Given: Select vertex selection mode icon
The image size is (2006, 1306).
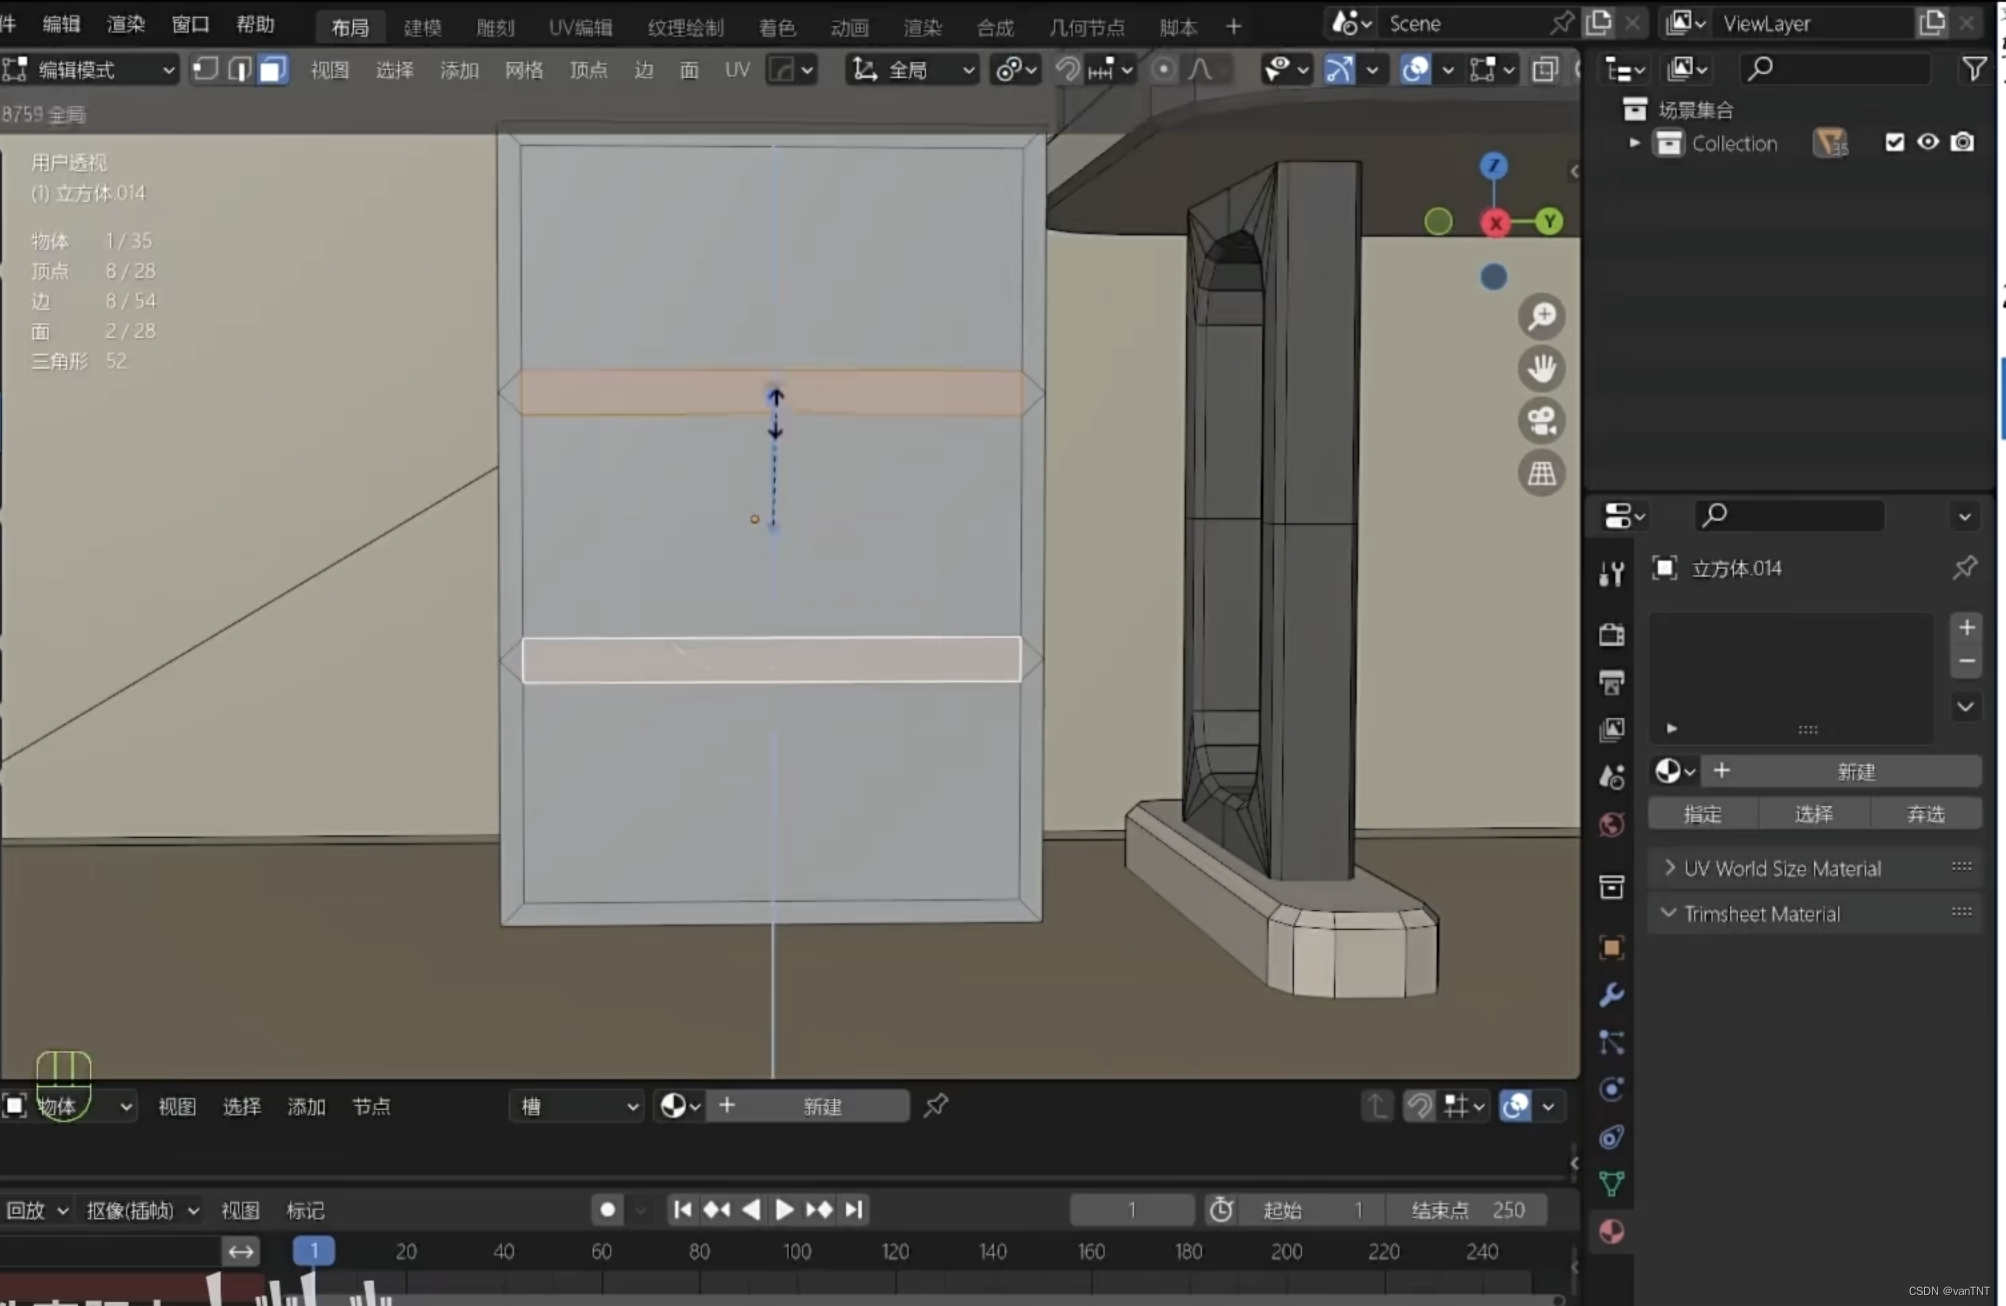Looking at the screenshot, I should pyautogui.click(x=205, y=69).
